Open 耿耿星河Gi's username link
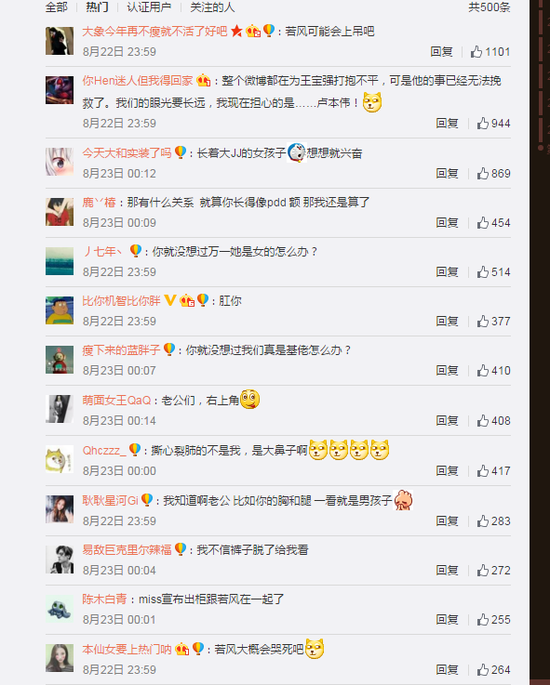This screenshot has width=550, height=685. (110, 500)
